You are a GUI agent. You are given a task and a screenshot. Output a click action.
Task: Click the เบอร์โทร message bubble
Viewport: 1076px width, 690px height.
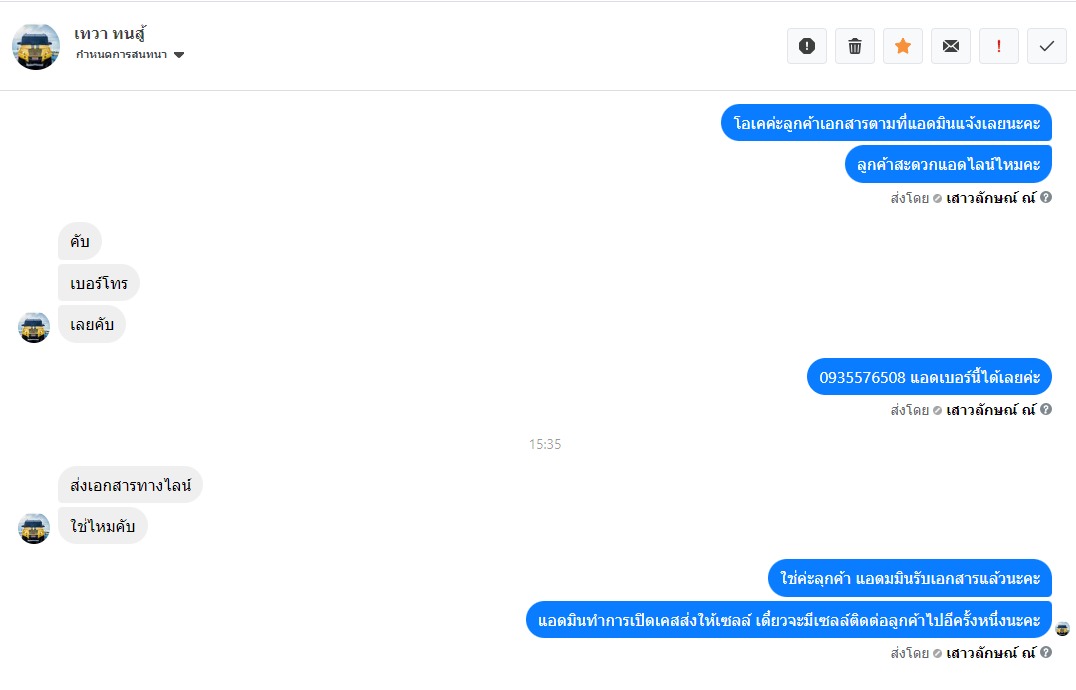[x=99, y=283]
